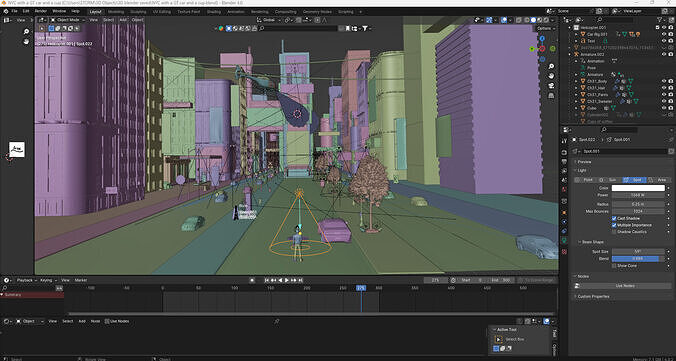Toggle Ch31_Pants viewport visibility eye
This screenshot has width=676, height=361.
pyautogui.click(x=664, y=94)
